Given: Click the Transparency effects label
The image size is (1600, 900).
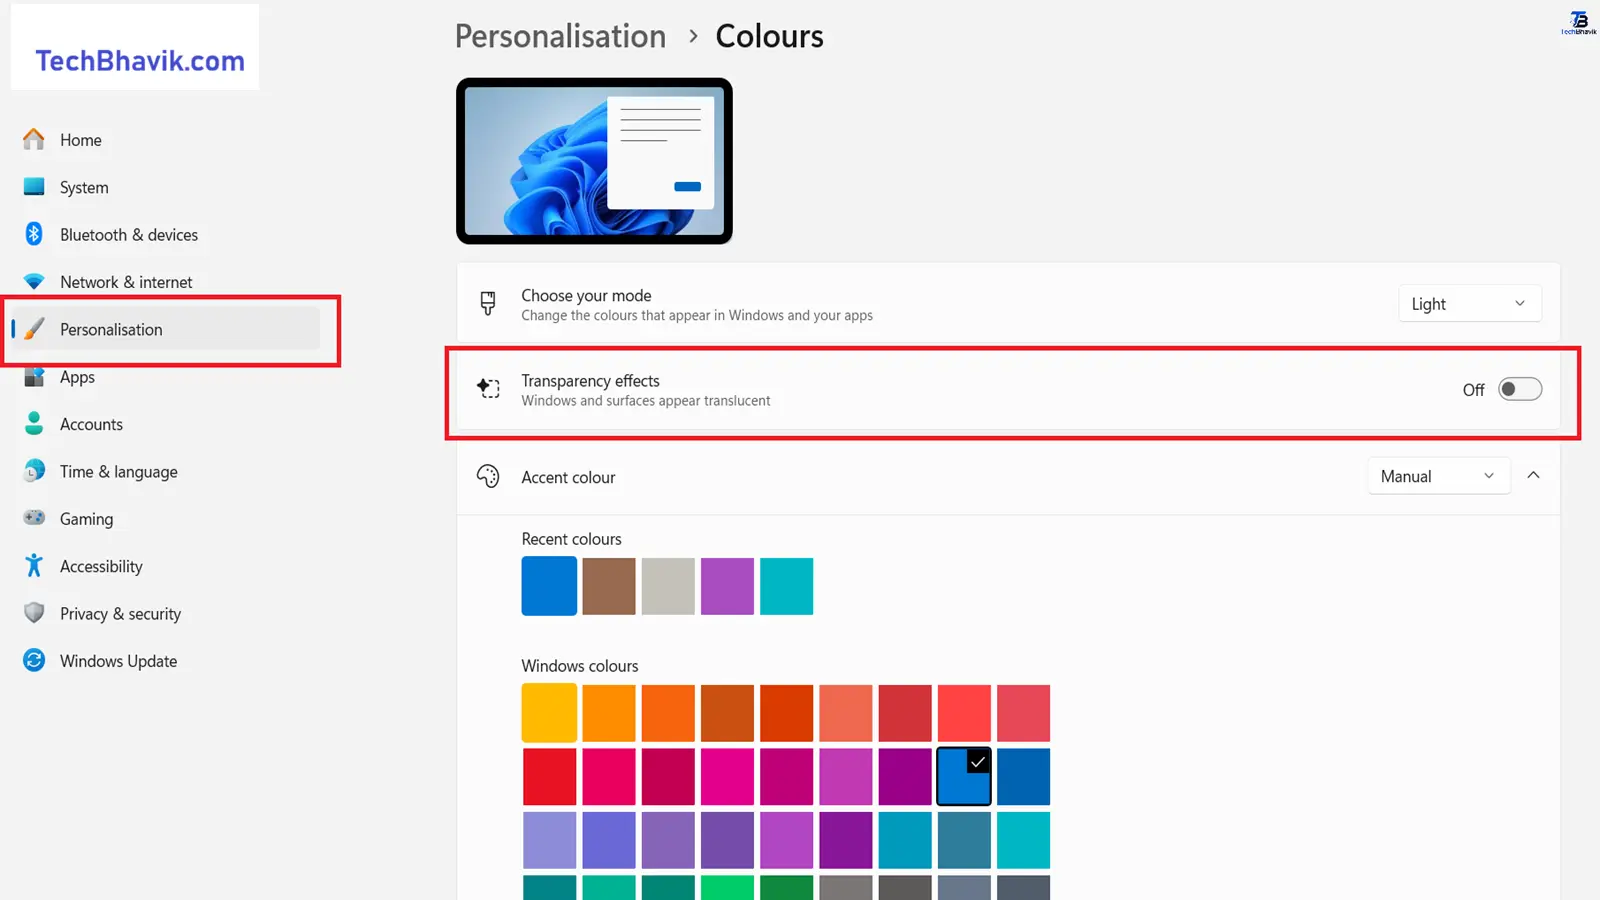Looking at the screenshot, I should 590,381.
